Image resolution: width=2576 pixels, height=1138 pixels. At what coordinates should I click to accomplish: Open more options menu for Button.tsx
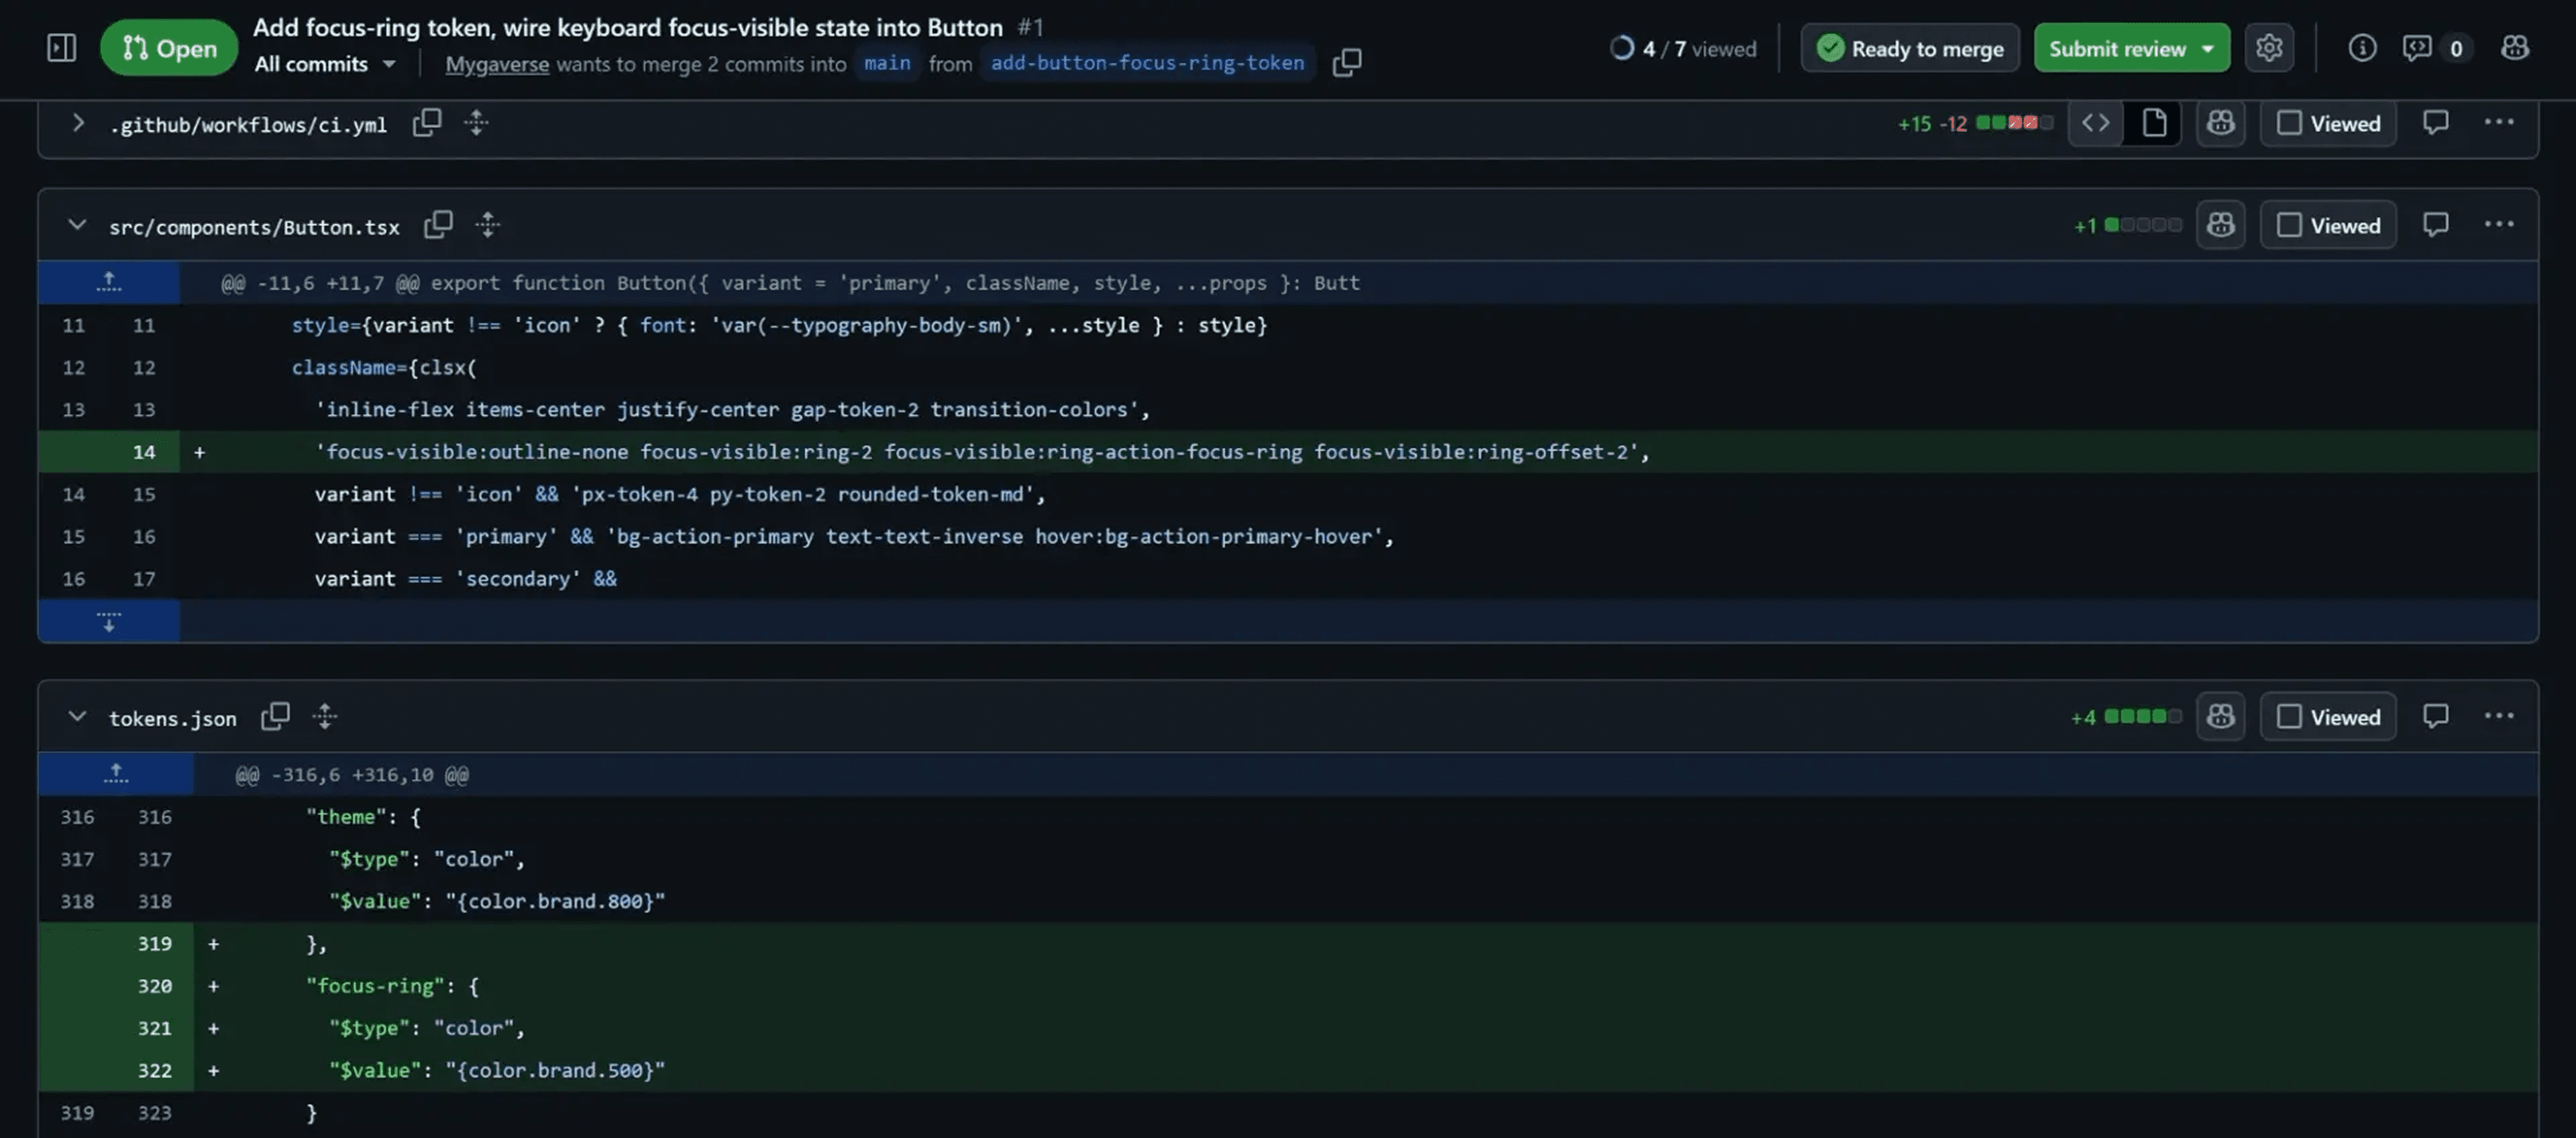pos(2498,224)
